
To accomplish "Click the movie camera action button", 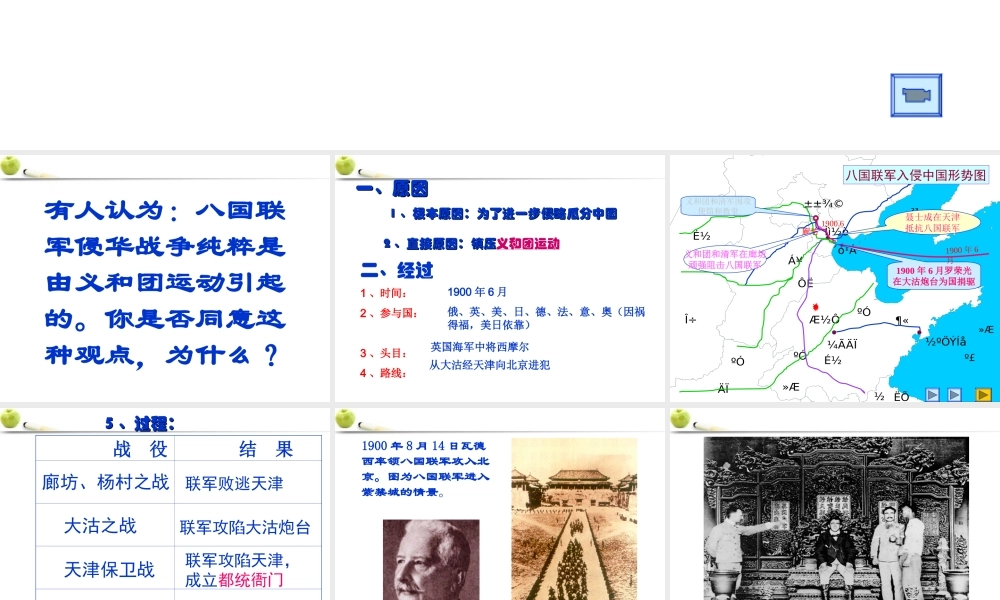I will [x=916, y=95].
